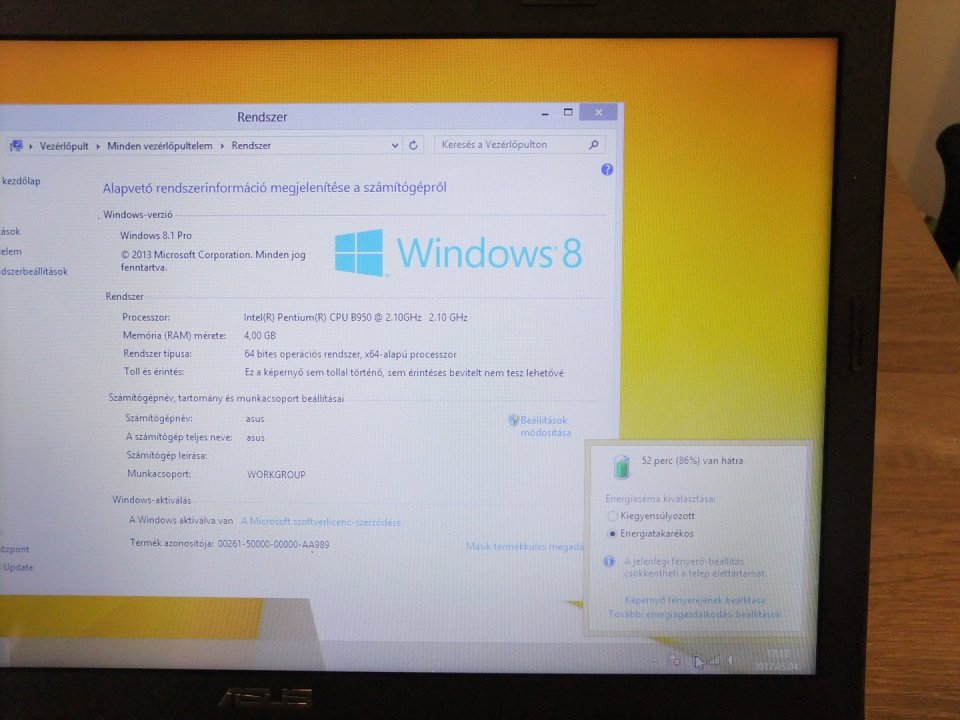This screenshot has height=720, width=960.
Task: Click the Control Panel icon in address bar
Action: (17, 146)
